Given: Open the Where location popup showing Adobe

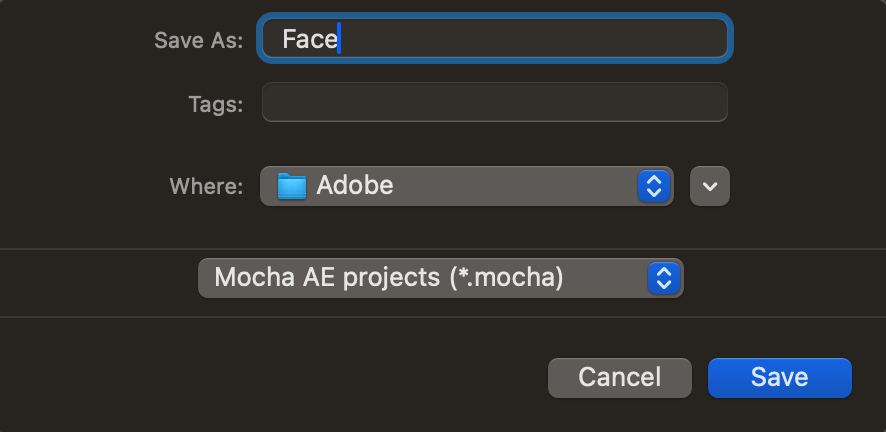Looking at the screenshot, I should (467, 186).
